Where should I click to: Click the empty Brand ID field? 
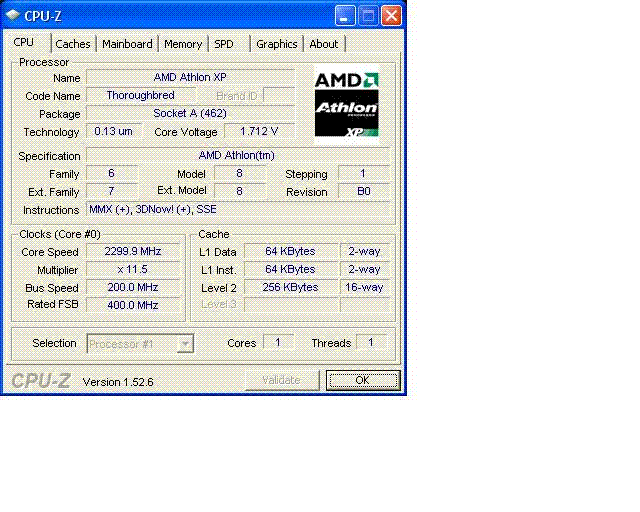(x=279, y=96)
